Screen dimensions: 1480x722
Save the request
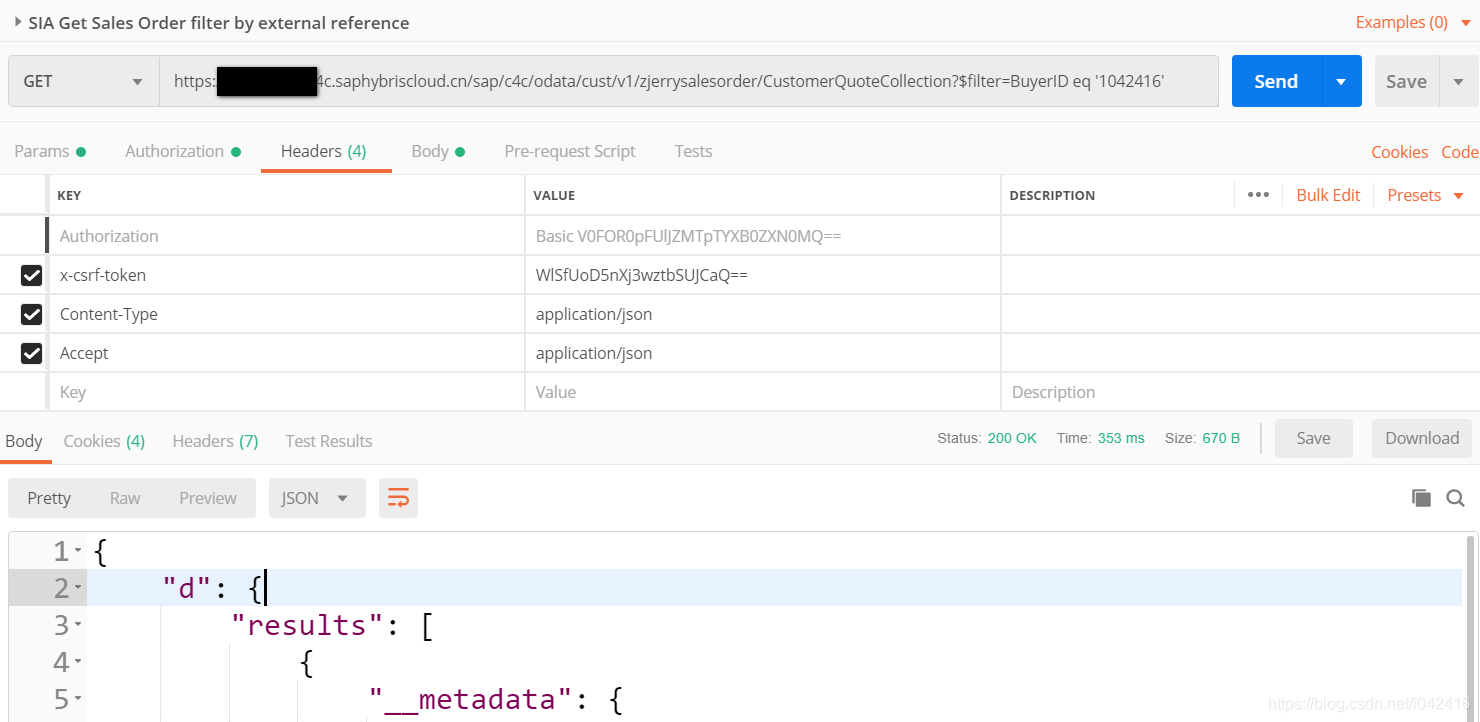pos(1406,81)
